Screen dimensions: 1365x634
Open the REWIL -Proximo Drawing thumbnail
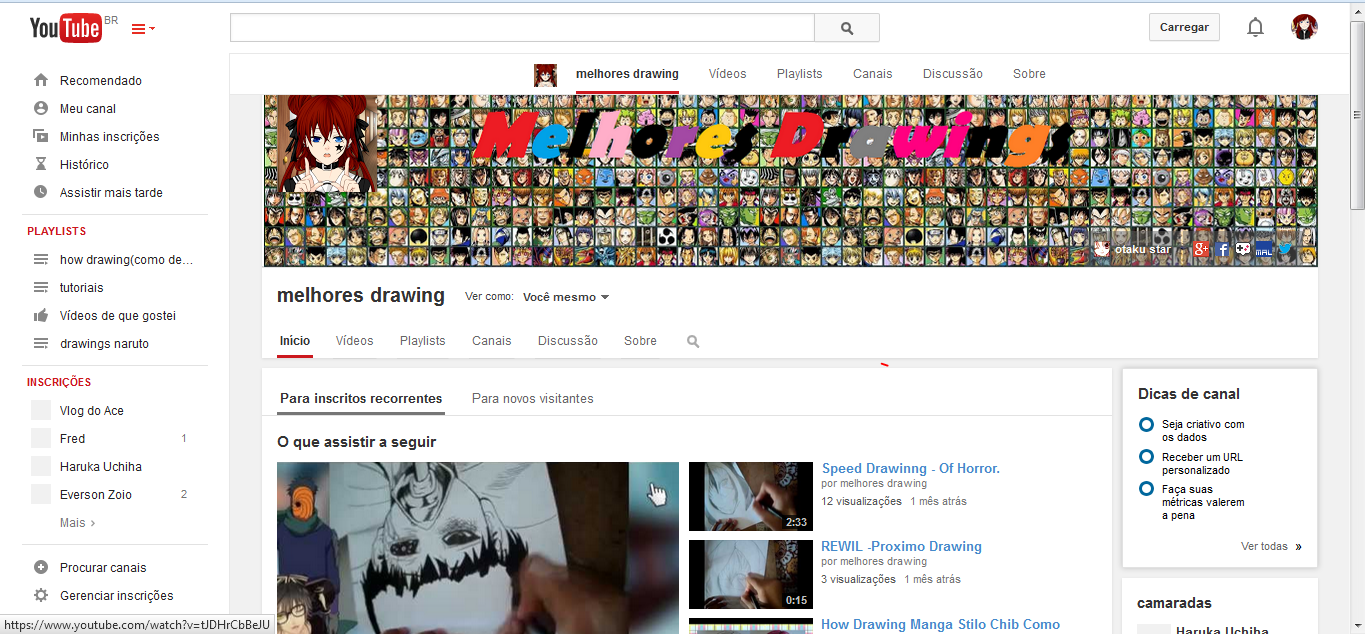(x=751, y=574)
